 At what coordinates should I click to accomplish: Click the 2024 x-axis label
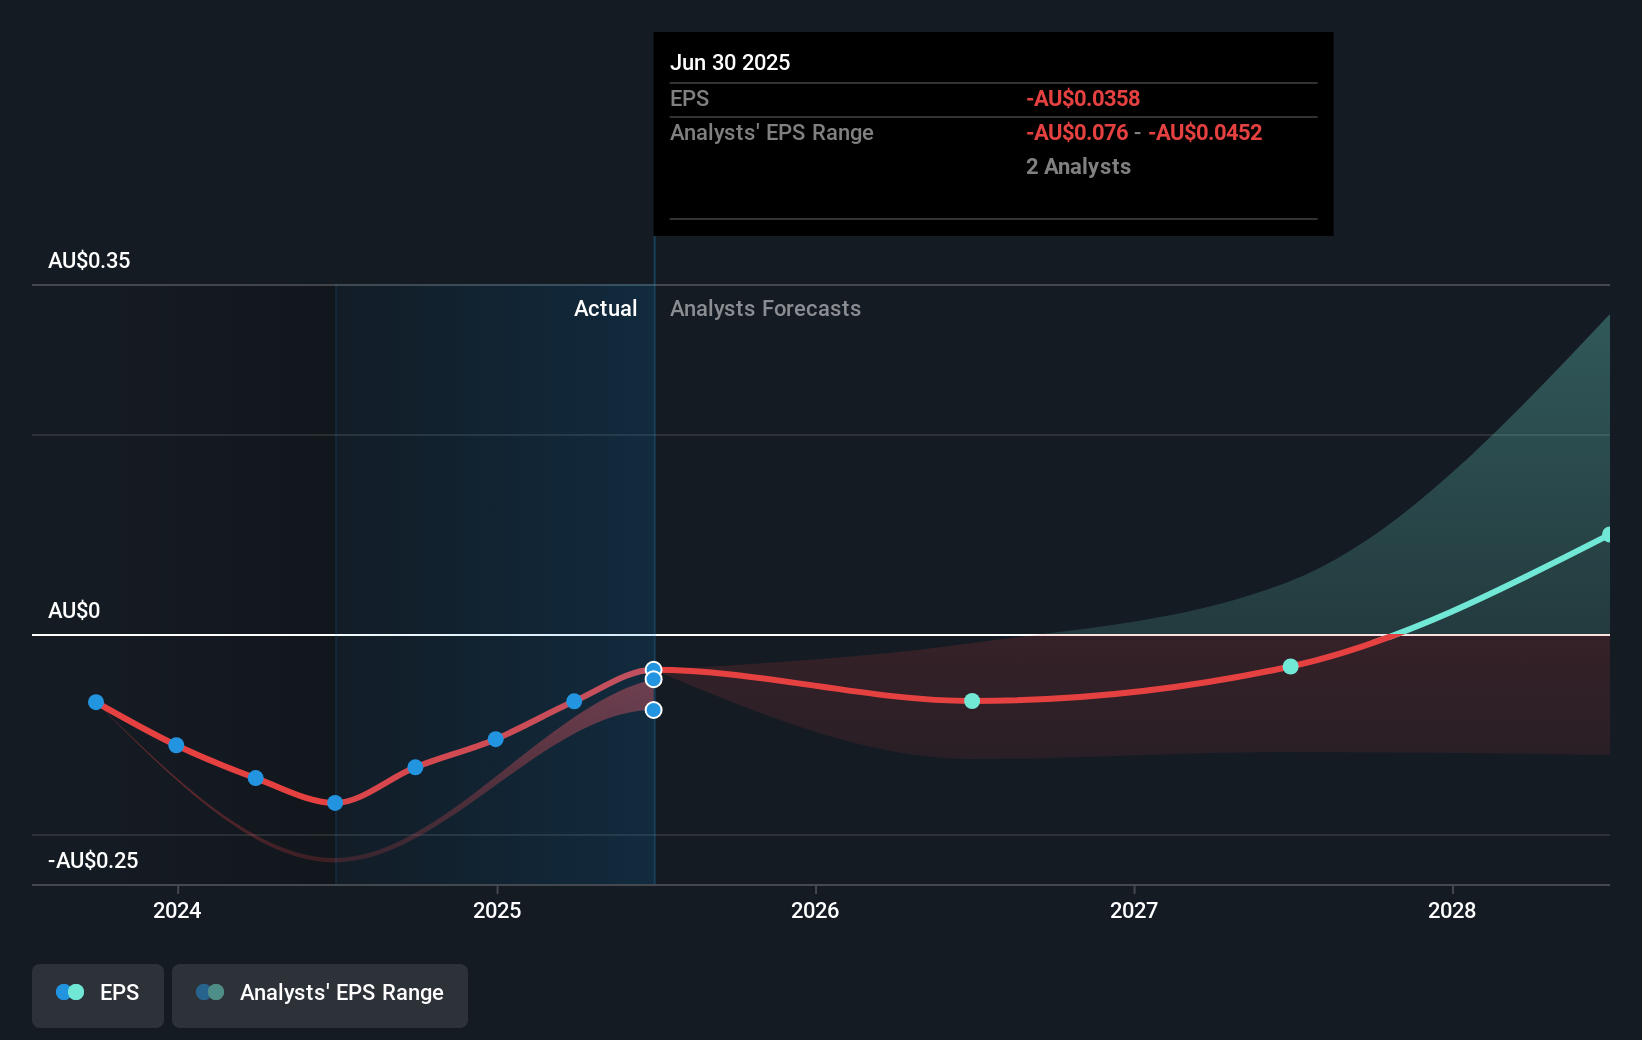[177, 910]
